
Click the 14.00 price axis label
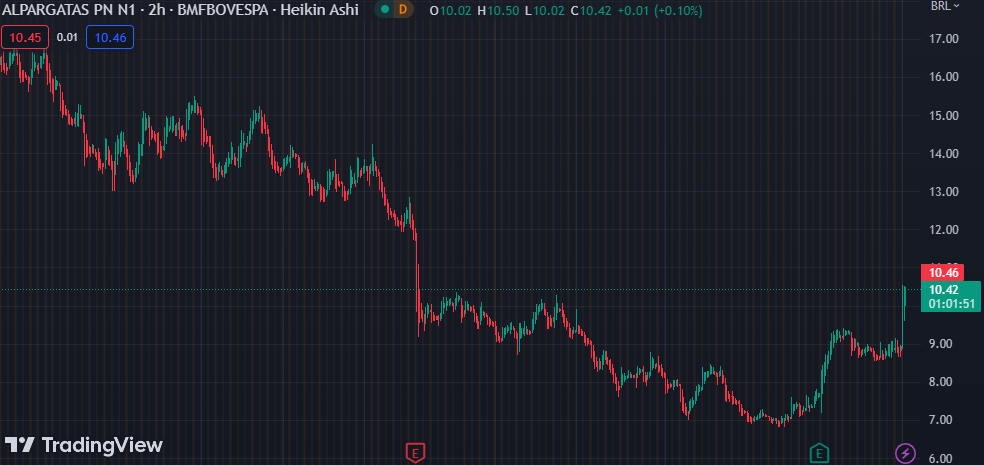[945, 154]
